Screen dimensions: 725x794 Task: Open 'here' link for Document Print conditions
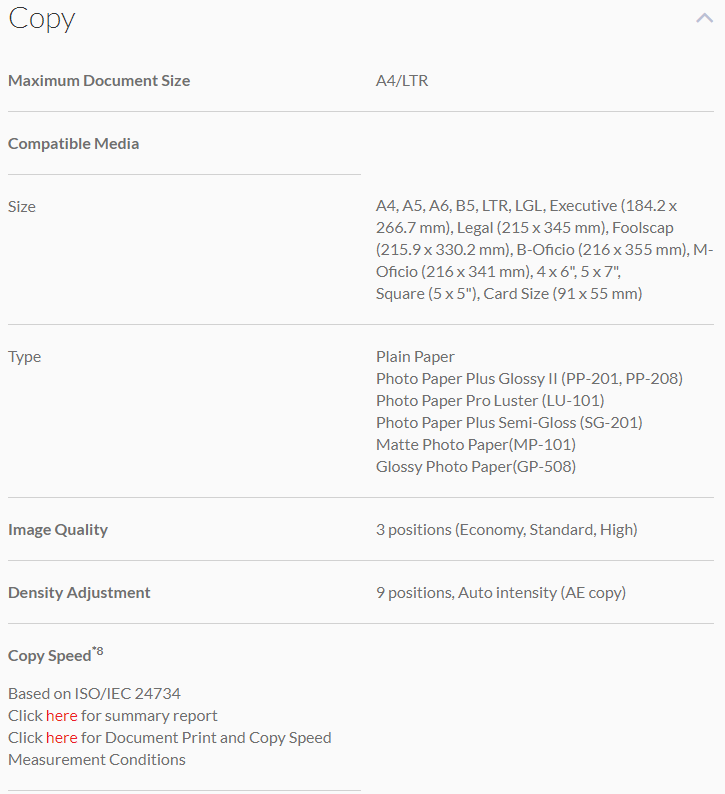[61, 737]
